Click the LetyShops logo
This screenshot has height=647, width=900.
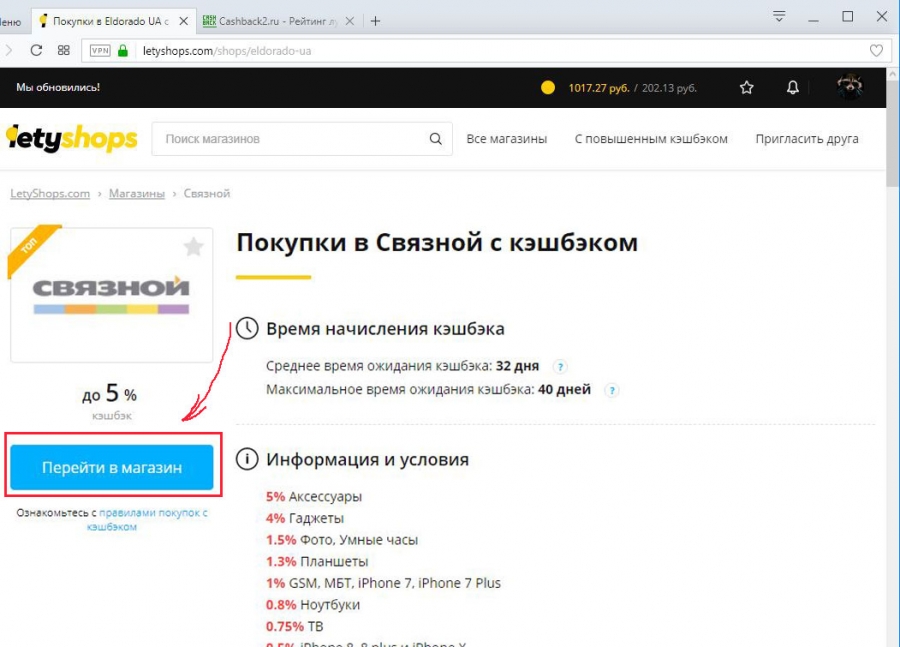pos(72,138)
